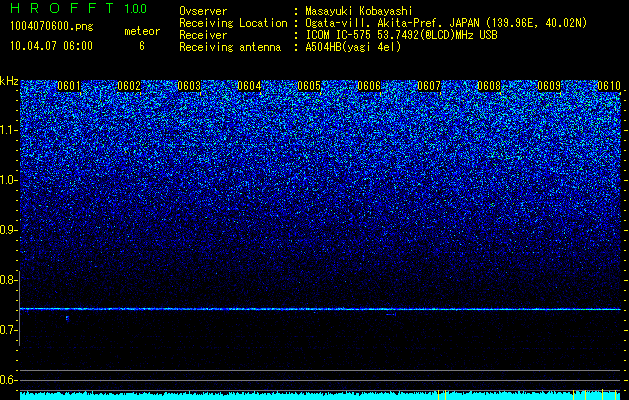Click the 0610 time marker
This screenshot has height=400, width=629.
tap(609, 86)
